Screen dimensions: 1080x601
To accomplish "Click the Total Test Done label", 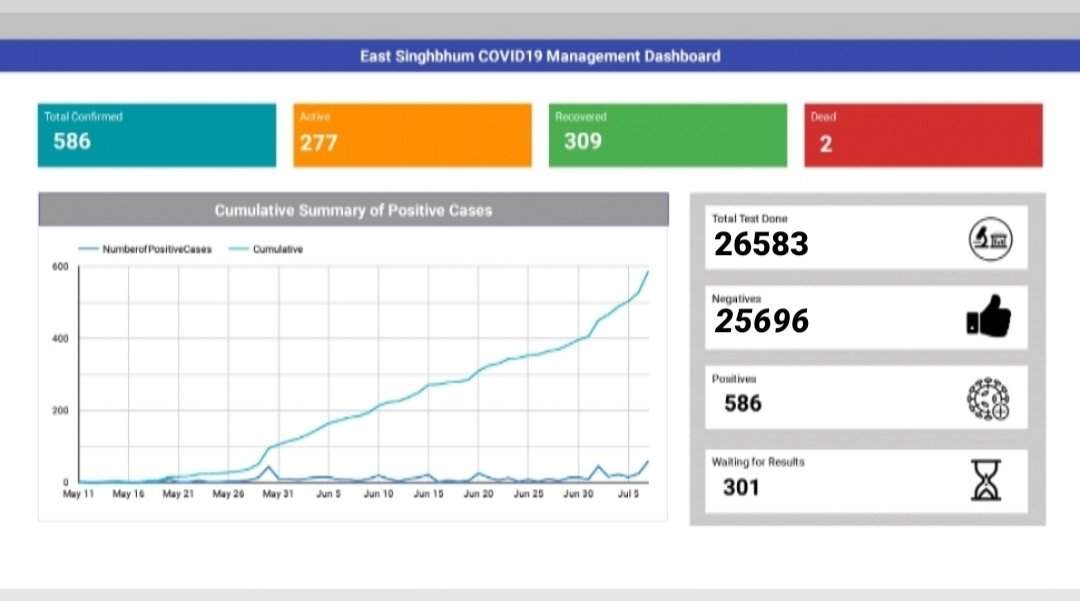I will [749, 218].
